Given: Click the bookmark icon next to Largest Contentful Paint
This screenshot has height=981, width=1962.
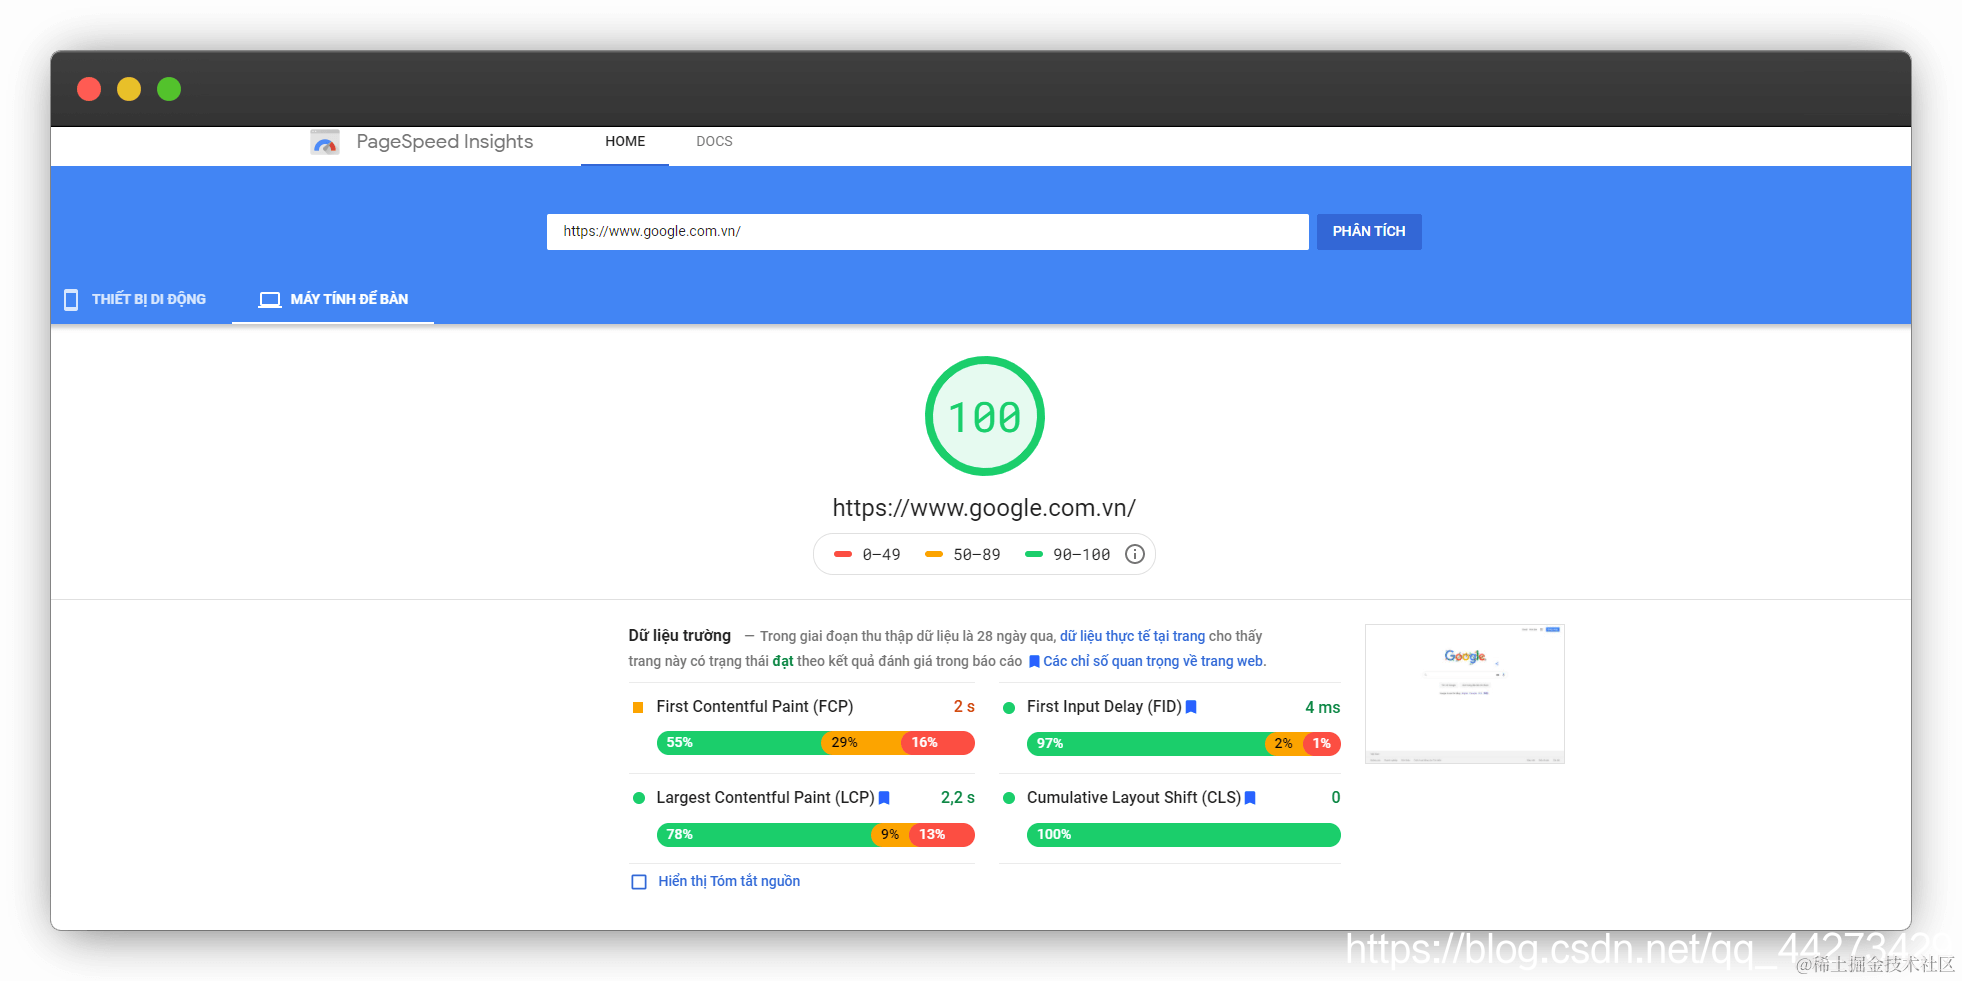Looking at the screenshot, I should (884, 798).
